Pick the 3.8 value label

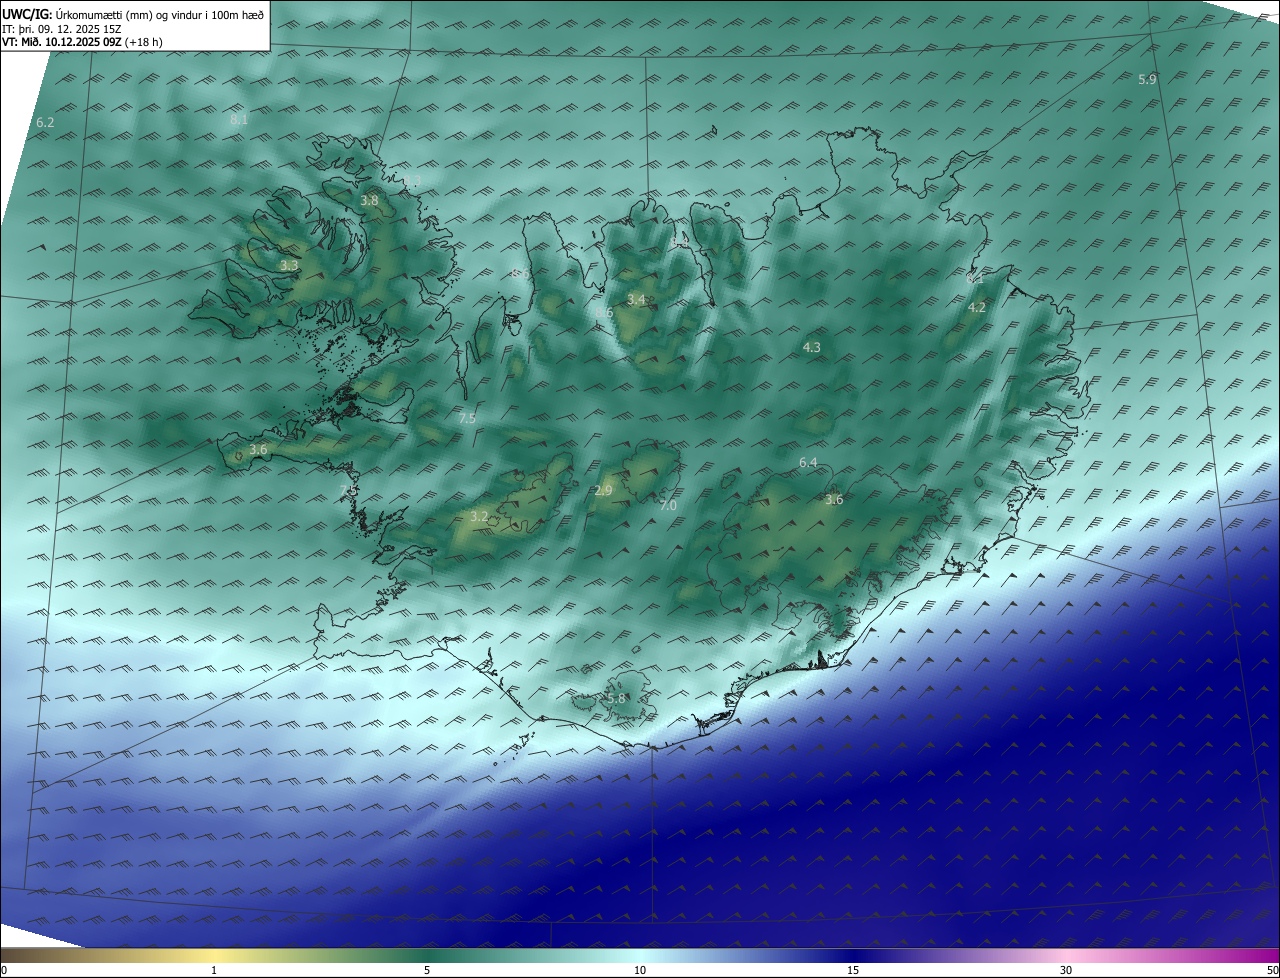point(370,200)
